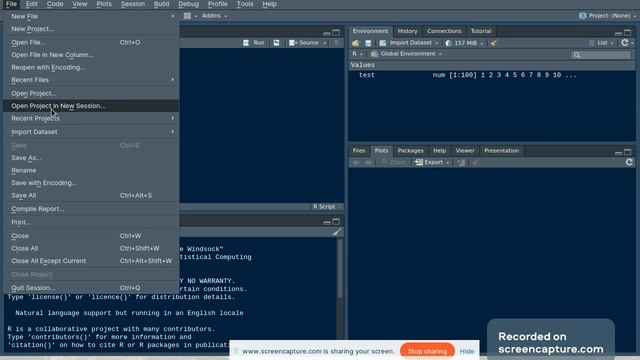Image resolution: width=640 pixels, height=360 pixels.
Task: Choose Quit Session... menu item
Action: (91, 288)
